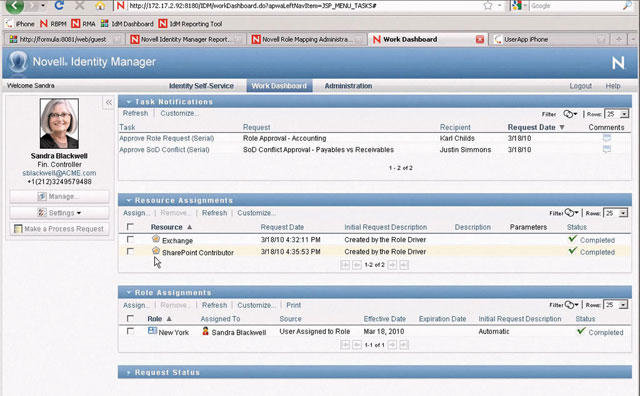Collapse the left profile panel chevron
640x396 pixels.
coord(109,102)
